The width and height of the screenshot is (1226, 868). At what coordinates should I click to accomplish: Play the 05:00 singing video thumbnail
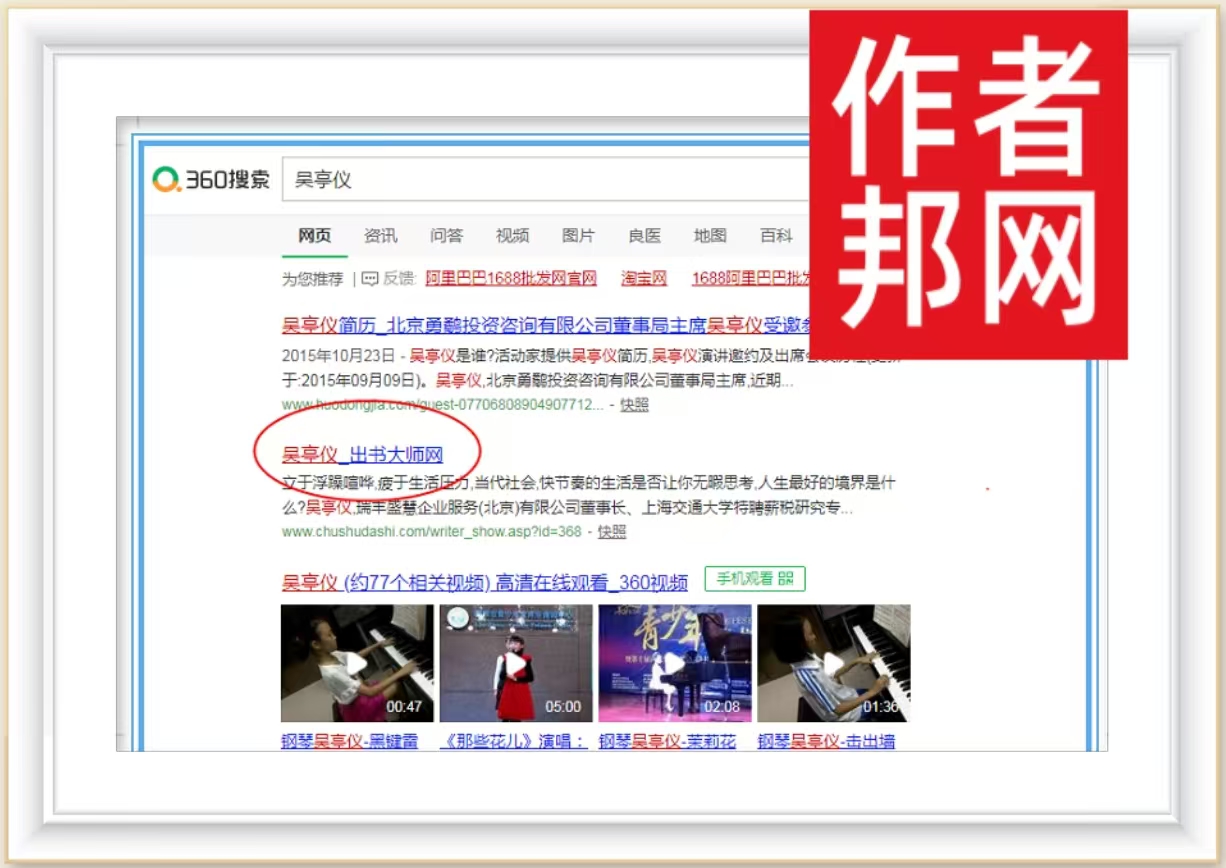[515, 662]
